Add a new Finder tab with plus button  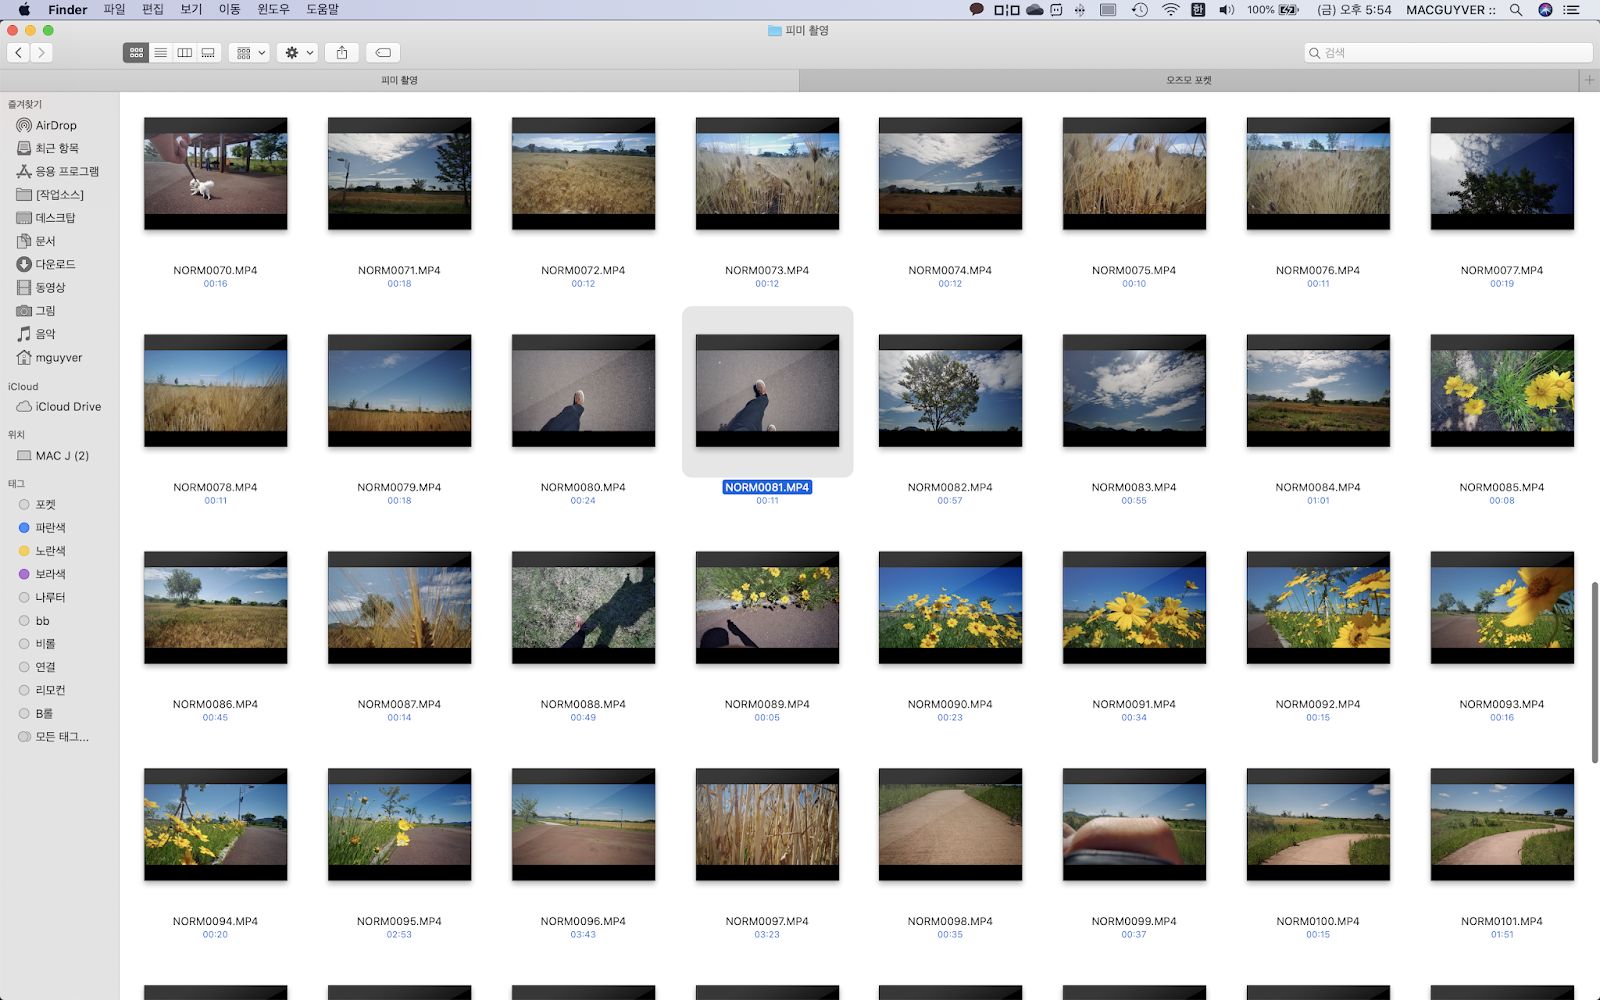tap(1589, 80)
